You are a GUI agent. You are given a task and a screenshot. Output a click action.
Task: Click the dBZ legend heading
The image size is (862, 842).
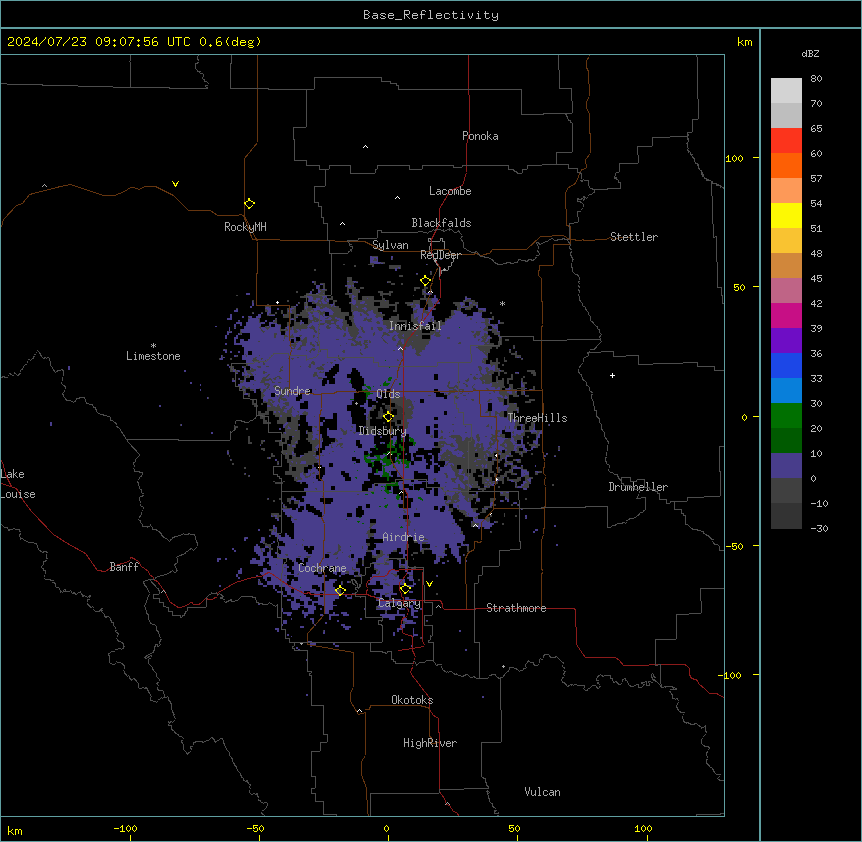[x=810, y=53]
